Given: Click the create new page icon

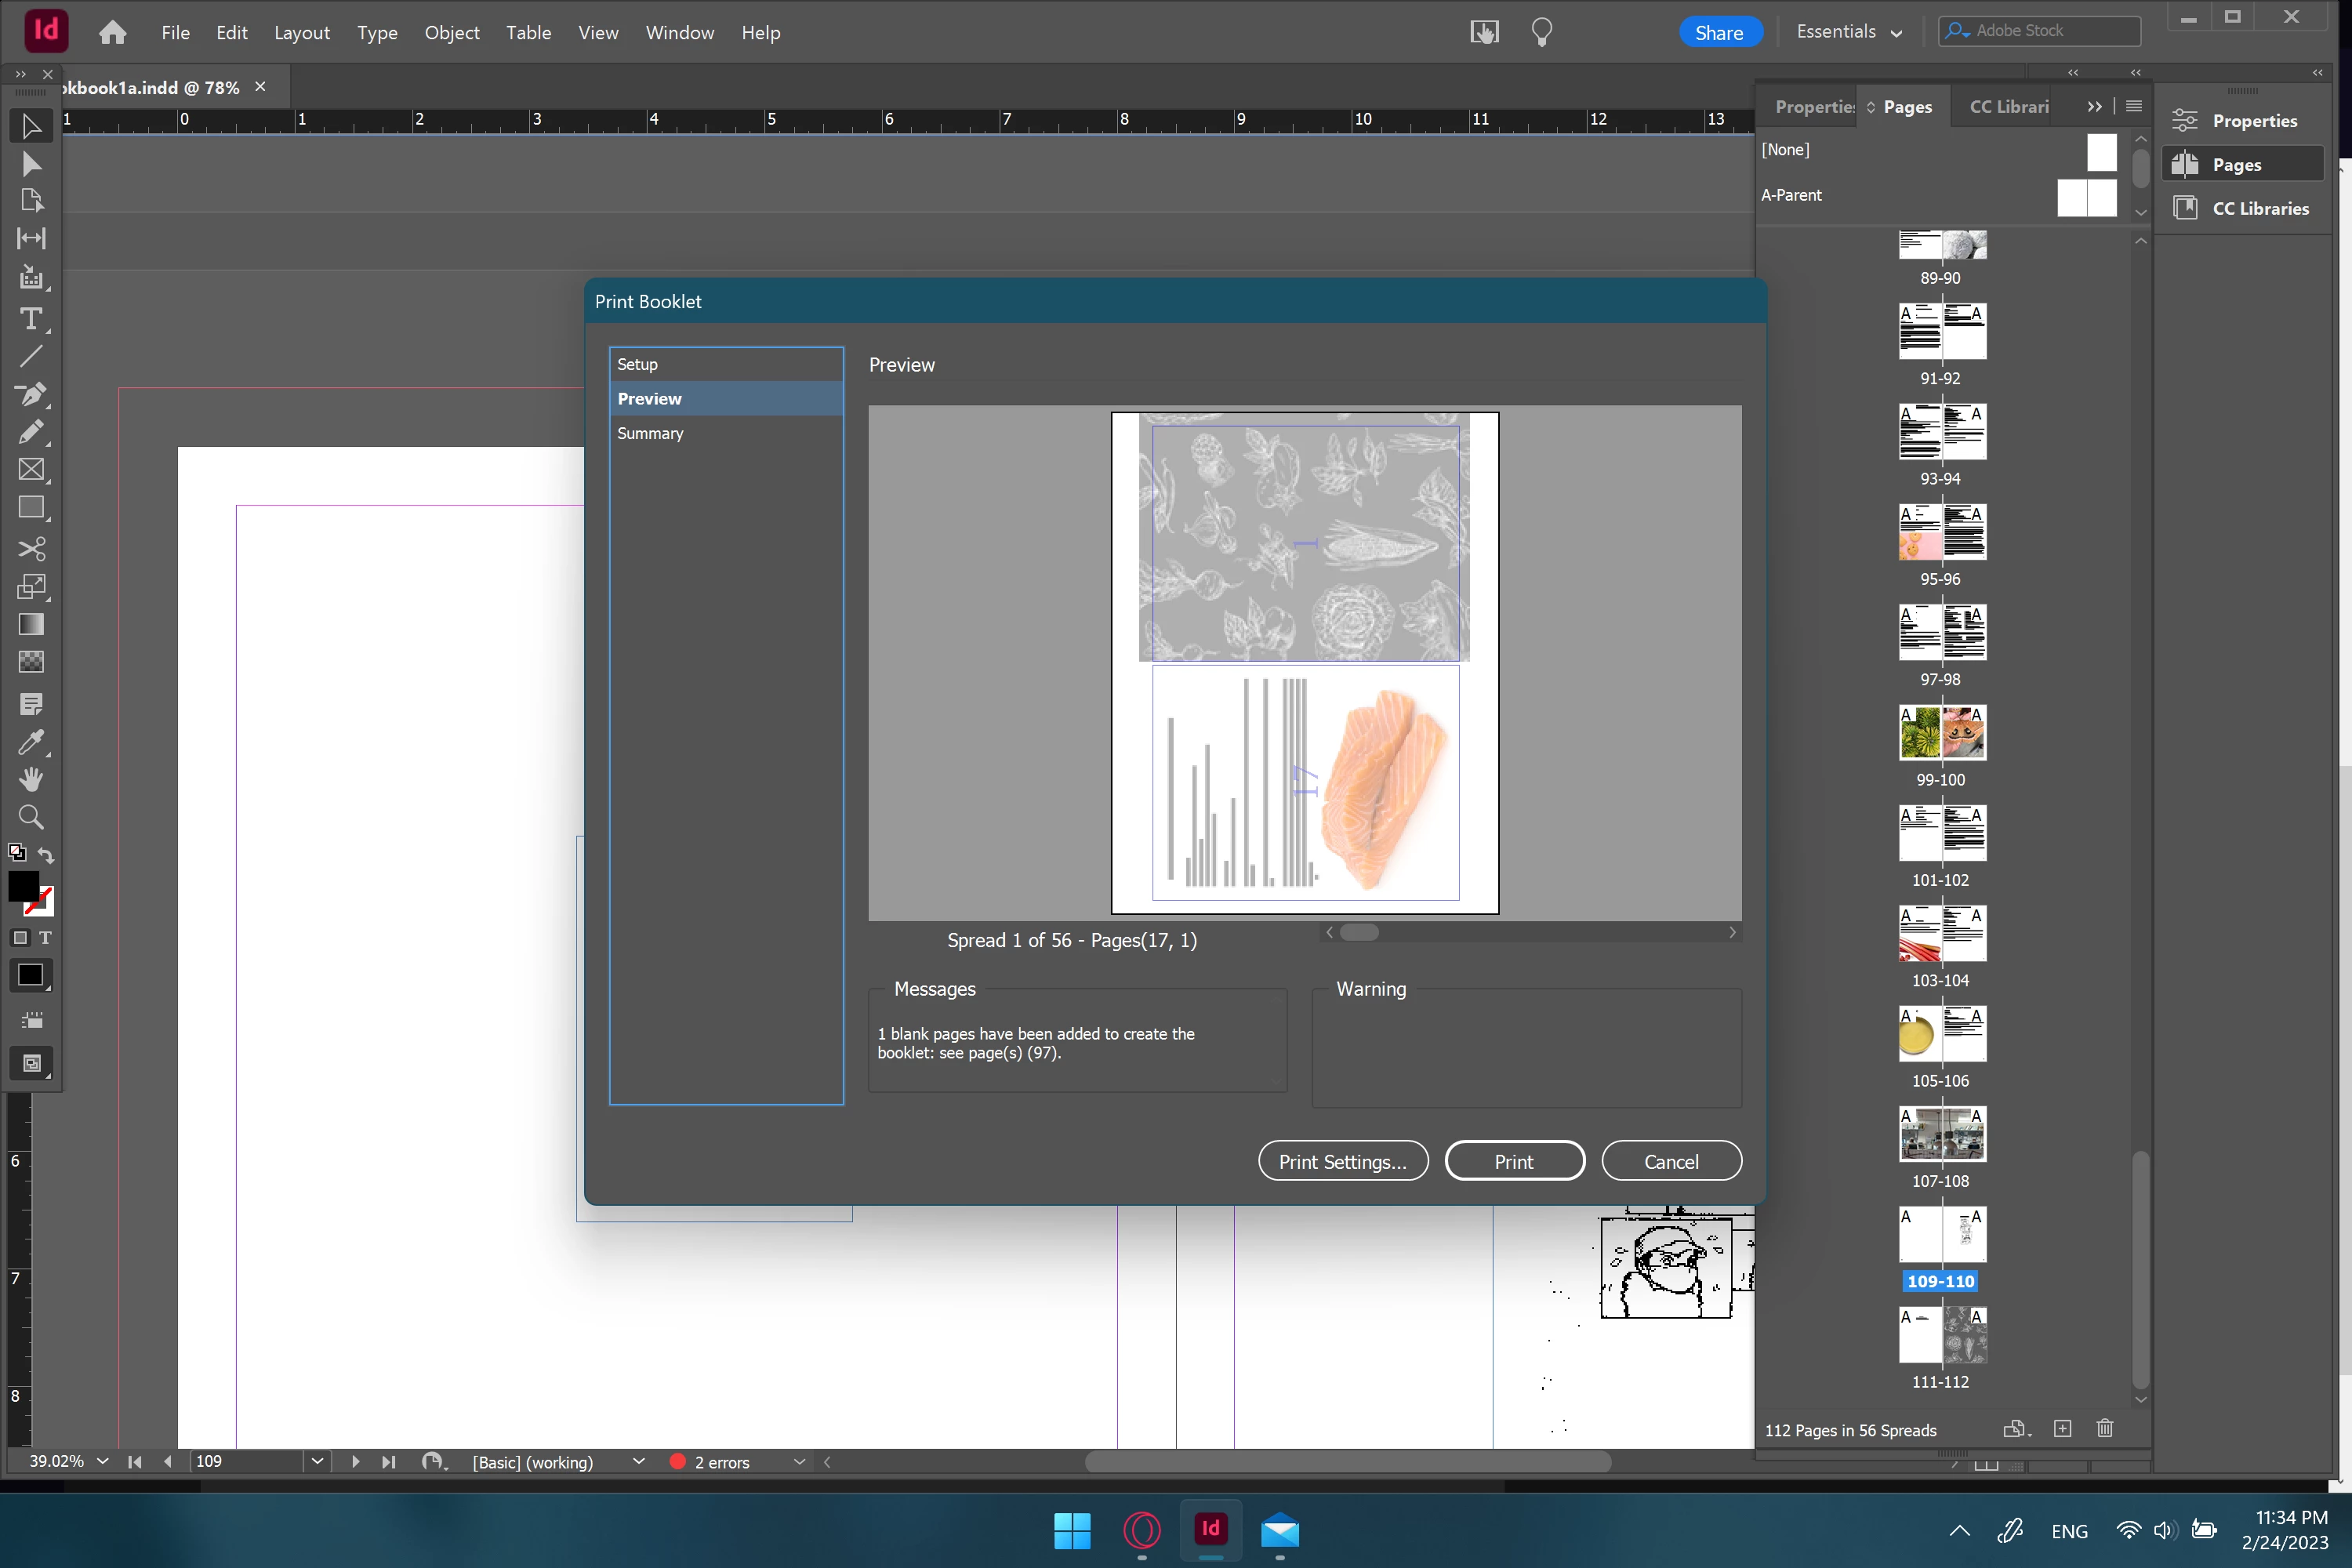Looking at the screenshot, I should point(2062,1429).
